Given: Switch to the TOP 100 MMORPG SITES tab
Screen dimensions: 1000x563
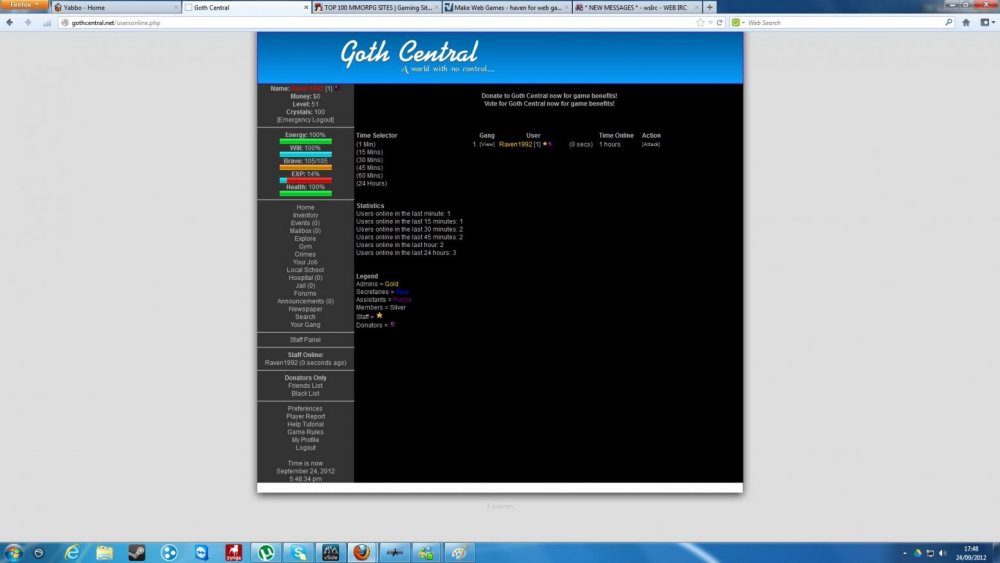Looking at the screenshot, I should 374,7.
